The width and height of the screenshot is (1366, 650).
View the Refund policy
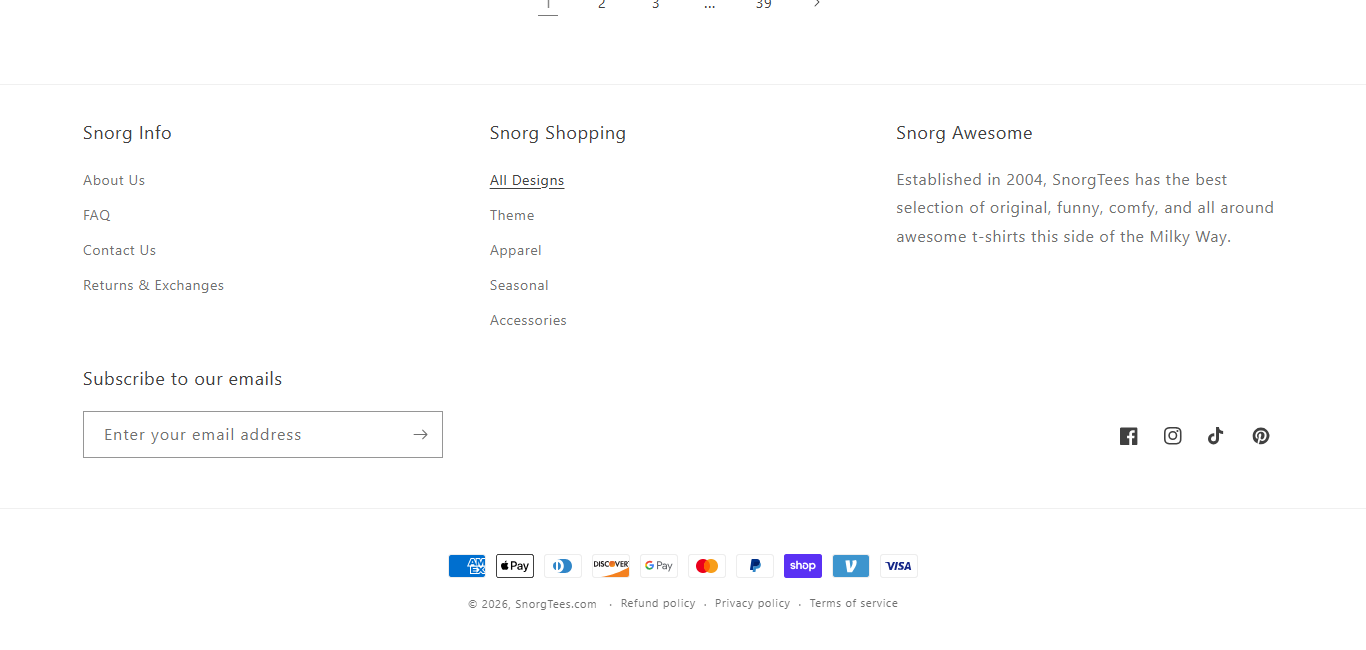pyautogui.click(x=658, y=603)
